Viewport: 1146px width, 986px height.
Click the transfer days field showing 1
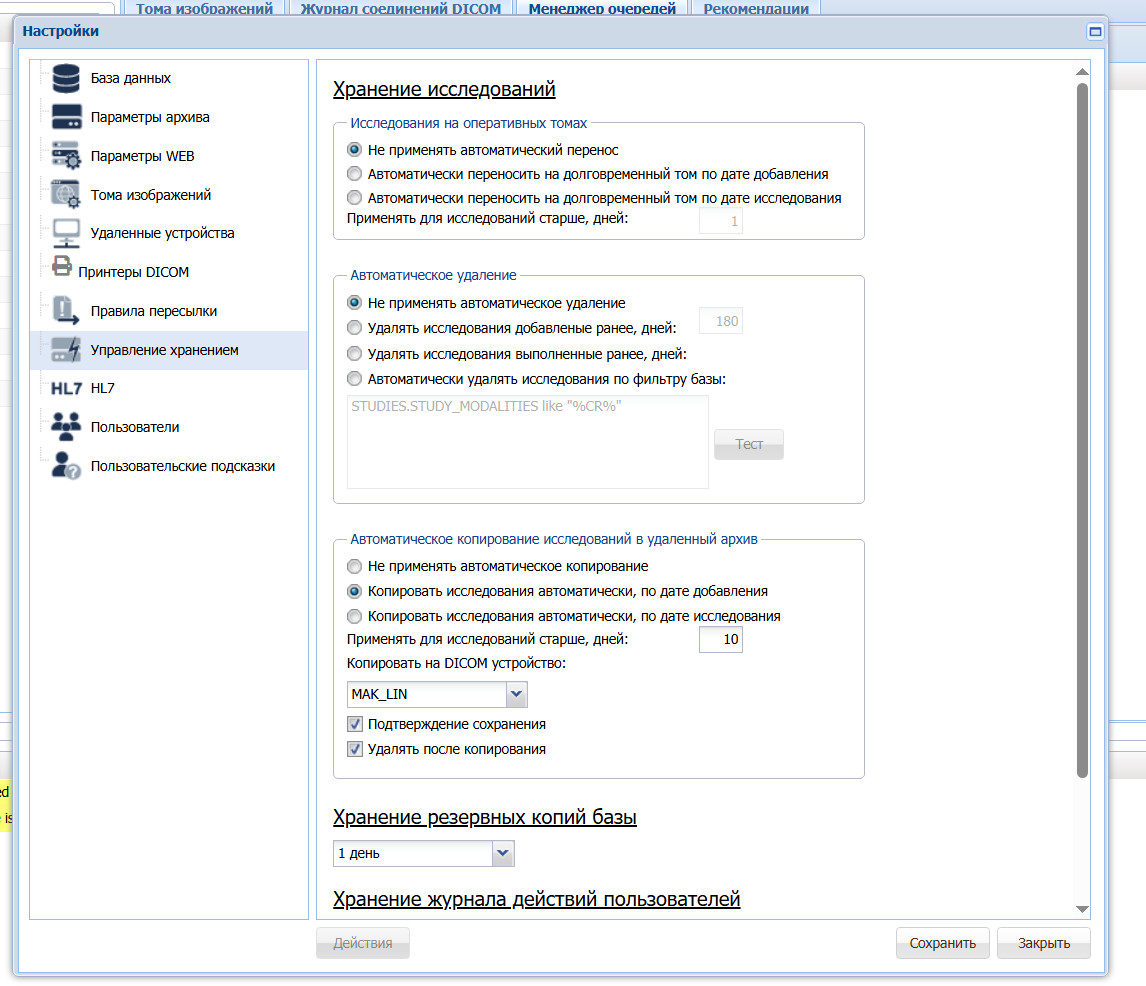click(x=721, y=221)
